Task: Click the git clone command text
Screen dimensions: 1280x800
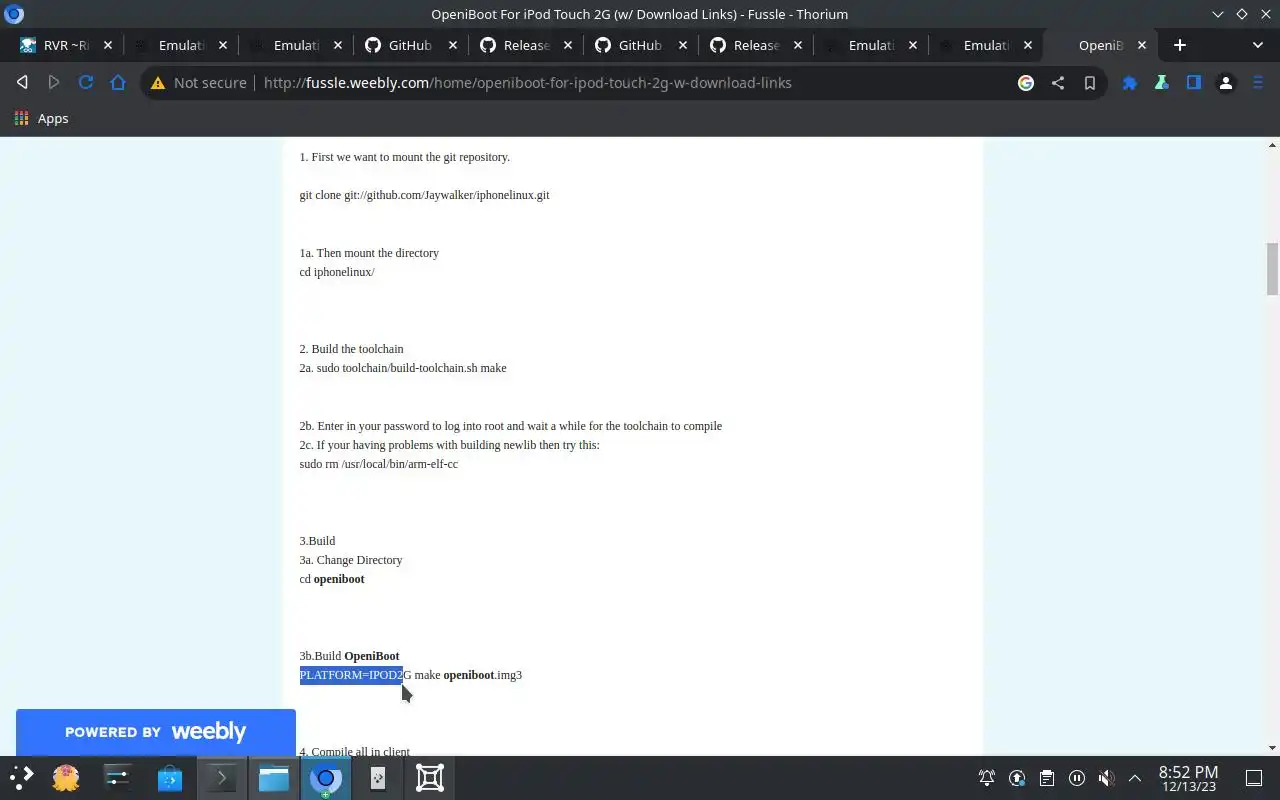Action: [x=424, y=195]
